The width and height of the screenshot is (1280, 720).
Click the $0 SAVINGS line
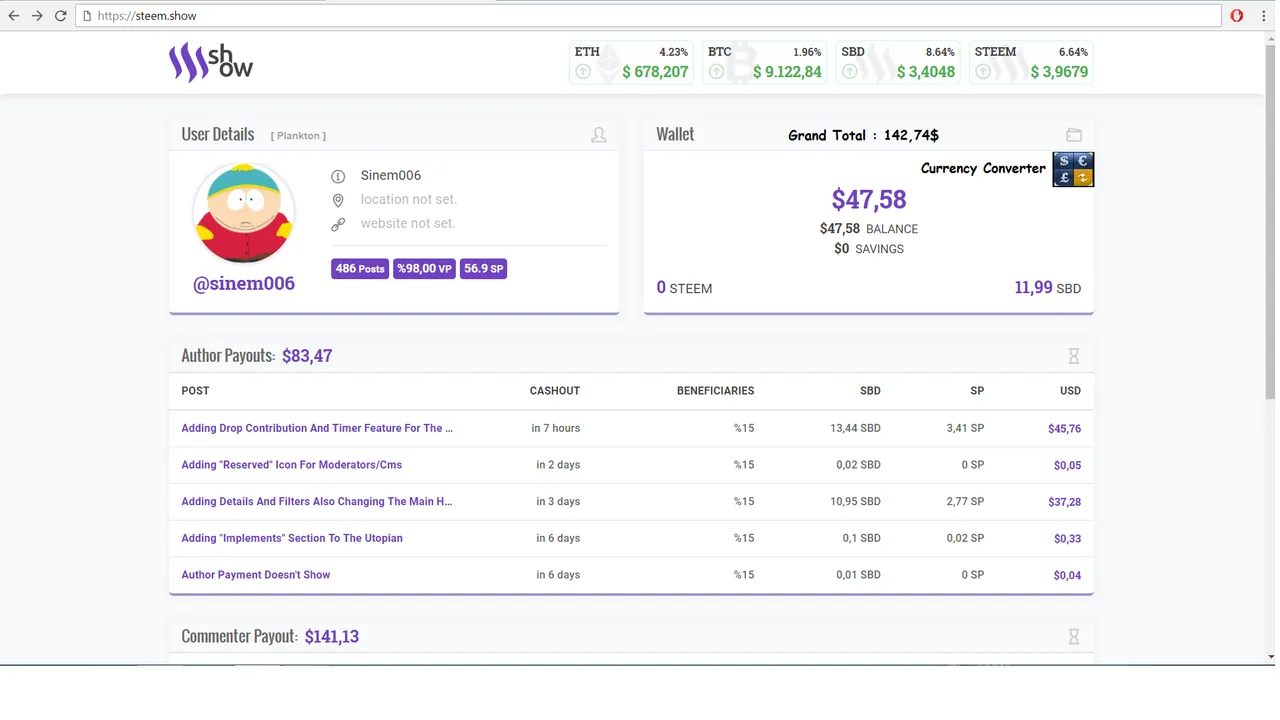(x=869, y=249)
